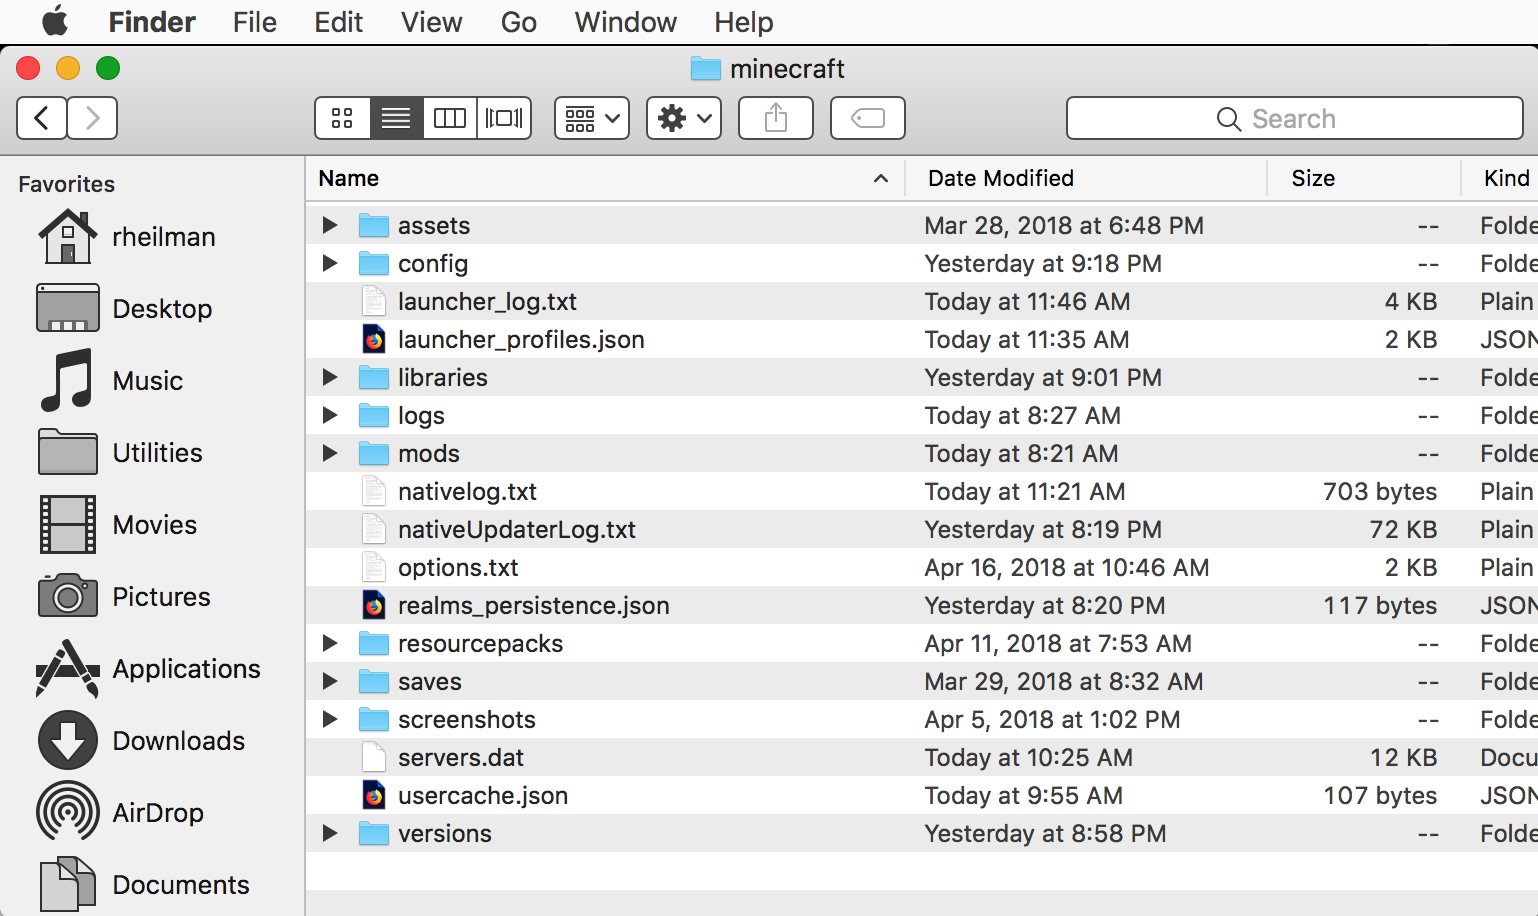Select the options.txt file name
Image resolution: width=1538 pixels, height=916 pixels.
pos(458,567)
